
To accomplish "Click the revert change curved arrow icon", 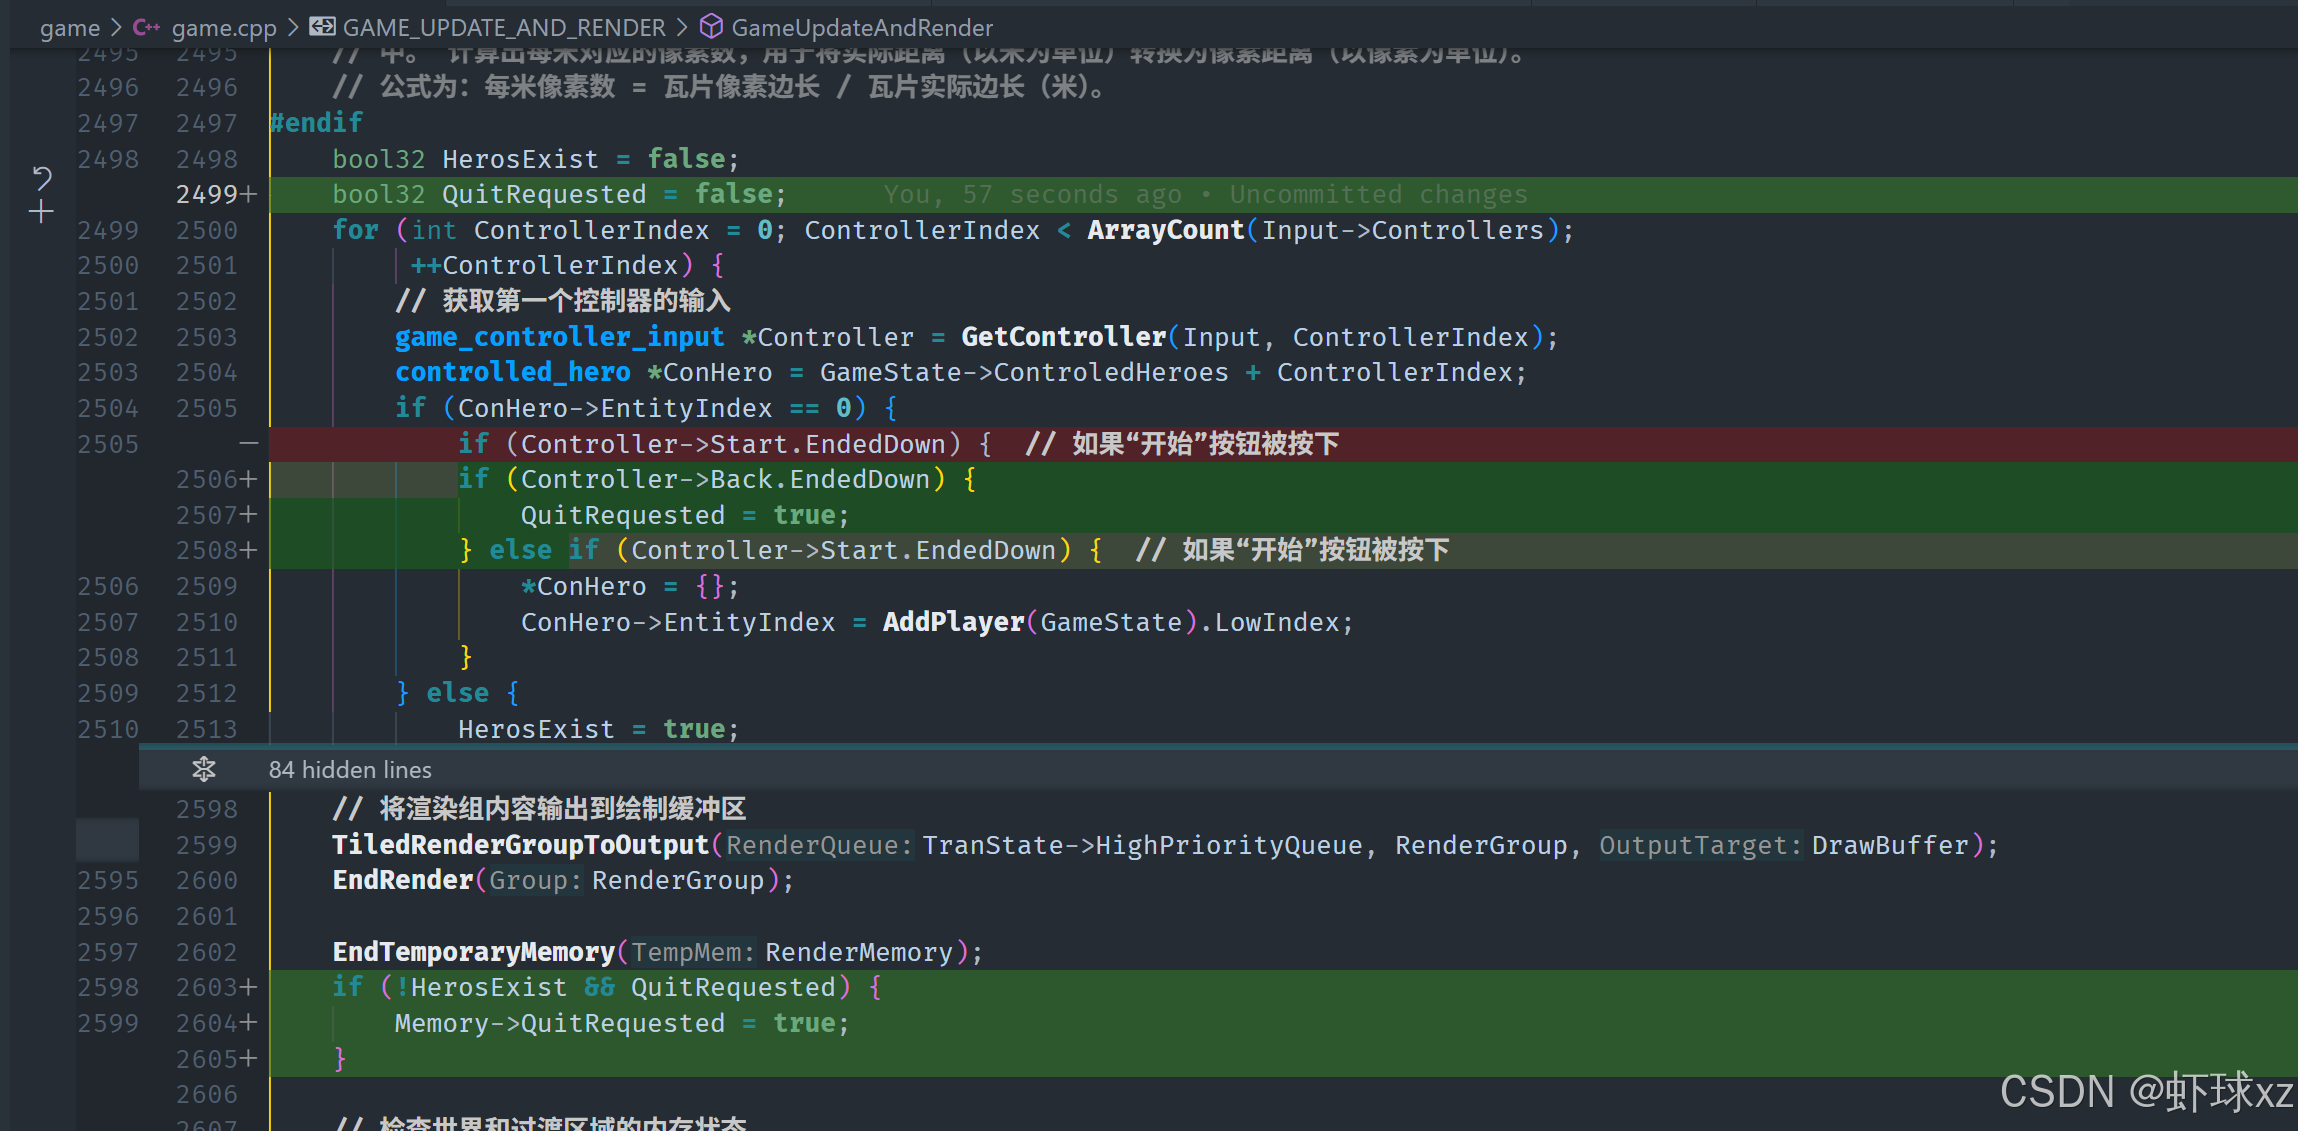I will coord(41,178).
